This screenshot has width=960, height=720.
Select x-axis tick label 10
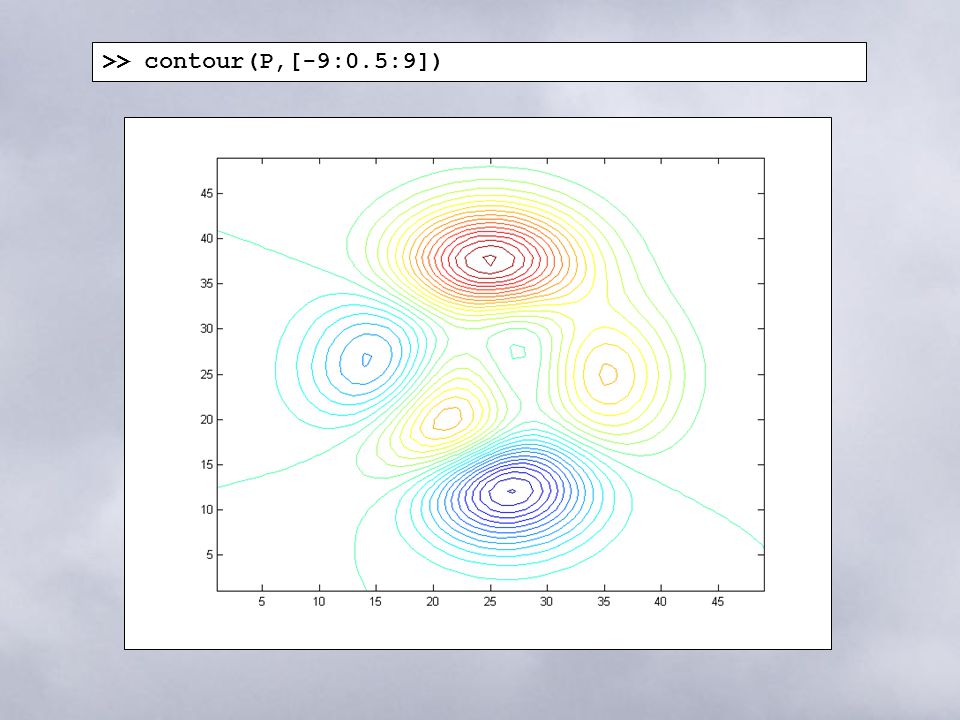click(x=319, y=602)
